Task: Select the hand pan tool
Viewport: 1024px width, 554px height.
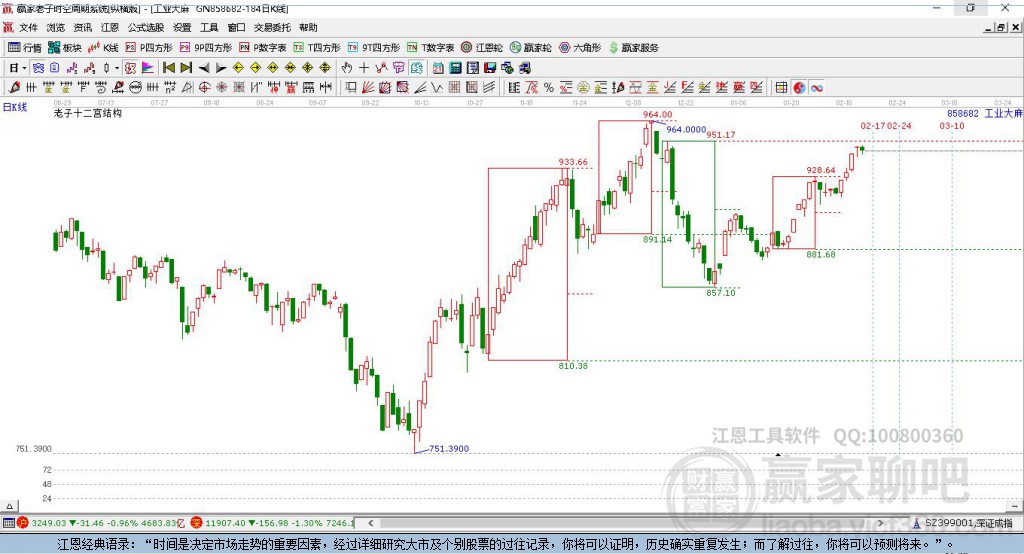Action: [347, 68]
